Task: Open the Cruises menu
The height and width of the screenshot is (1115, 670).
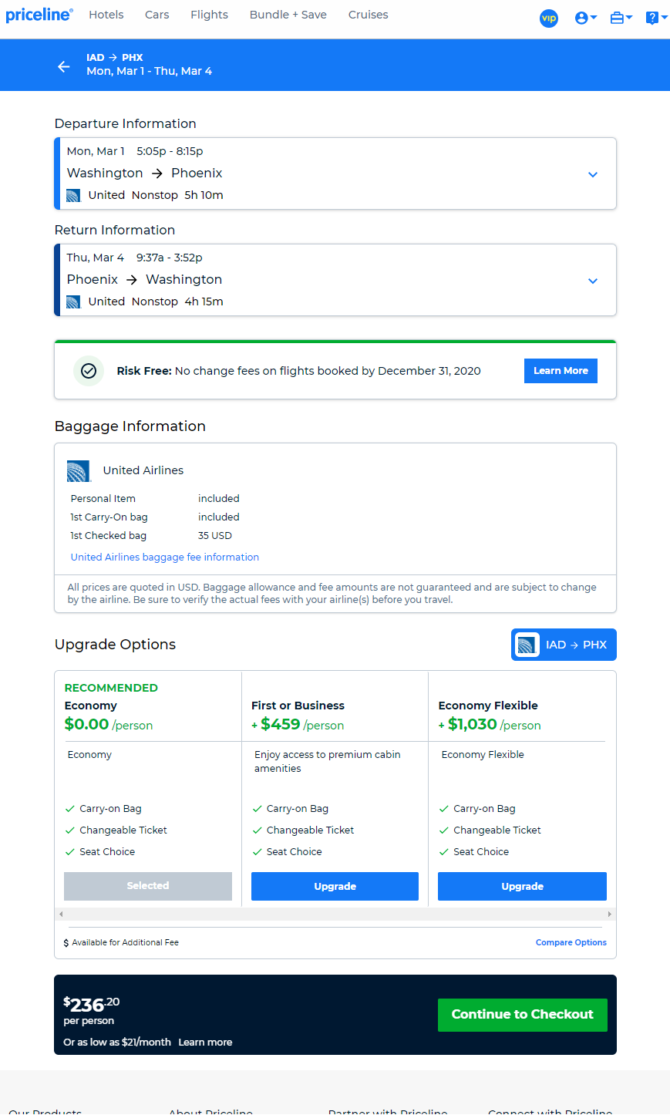Action: [x=368, y=15]
